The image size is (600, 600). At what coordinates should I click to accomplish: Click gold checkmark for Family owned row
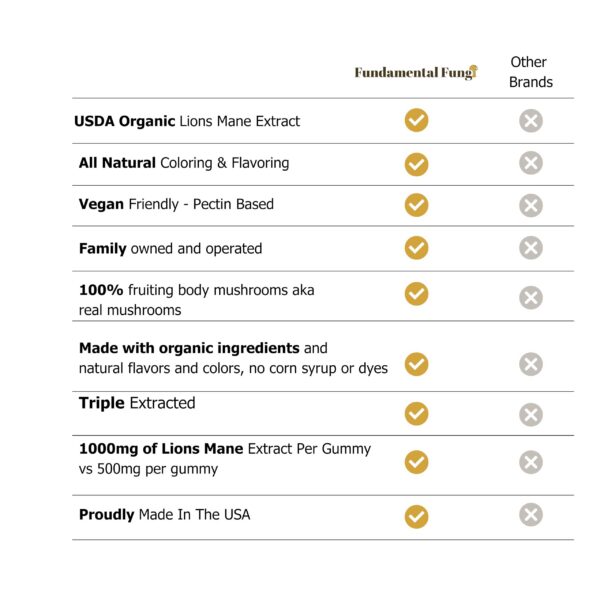tap(416, 247)
